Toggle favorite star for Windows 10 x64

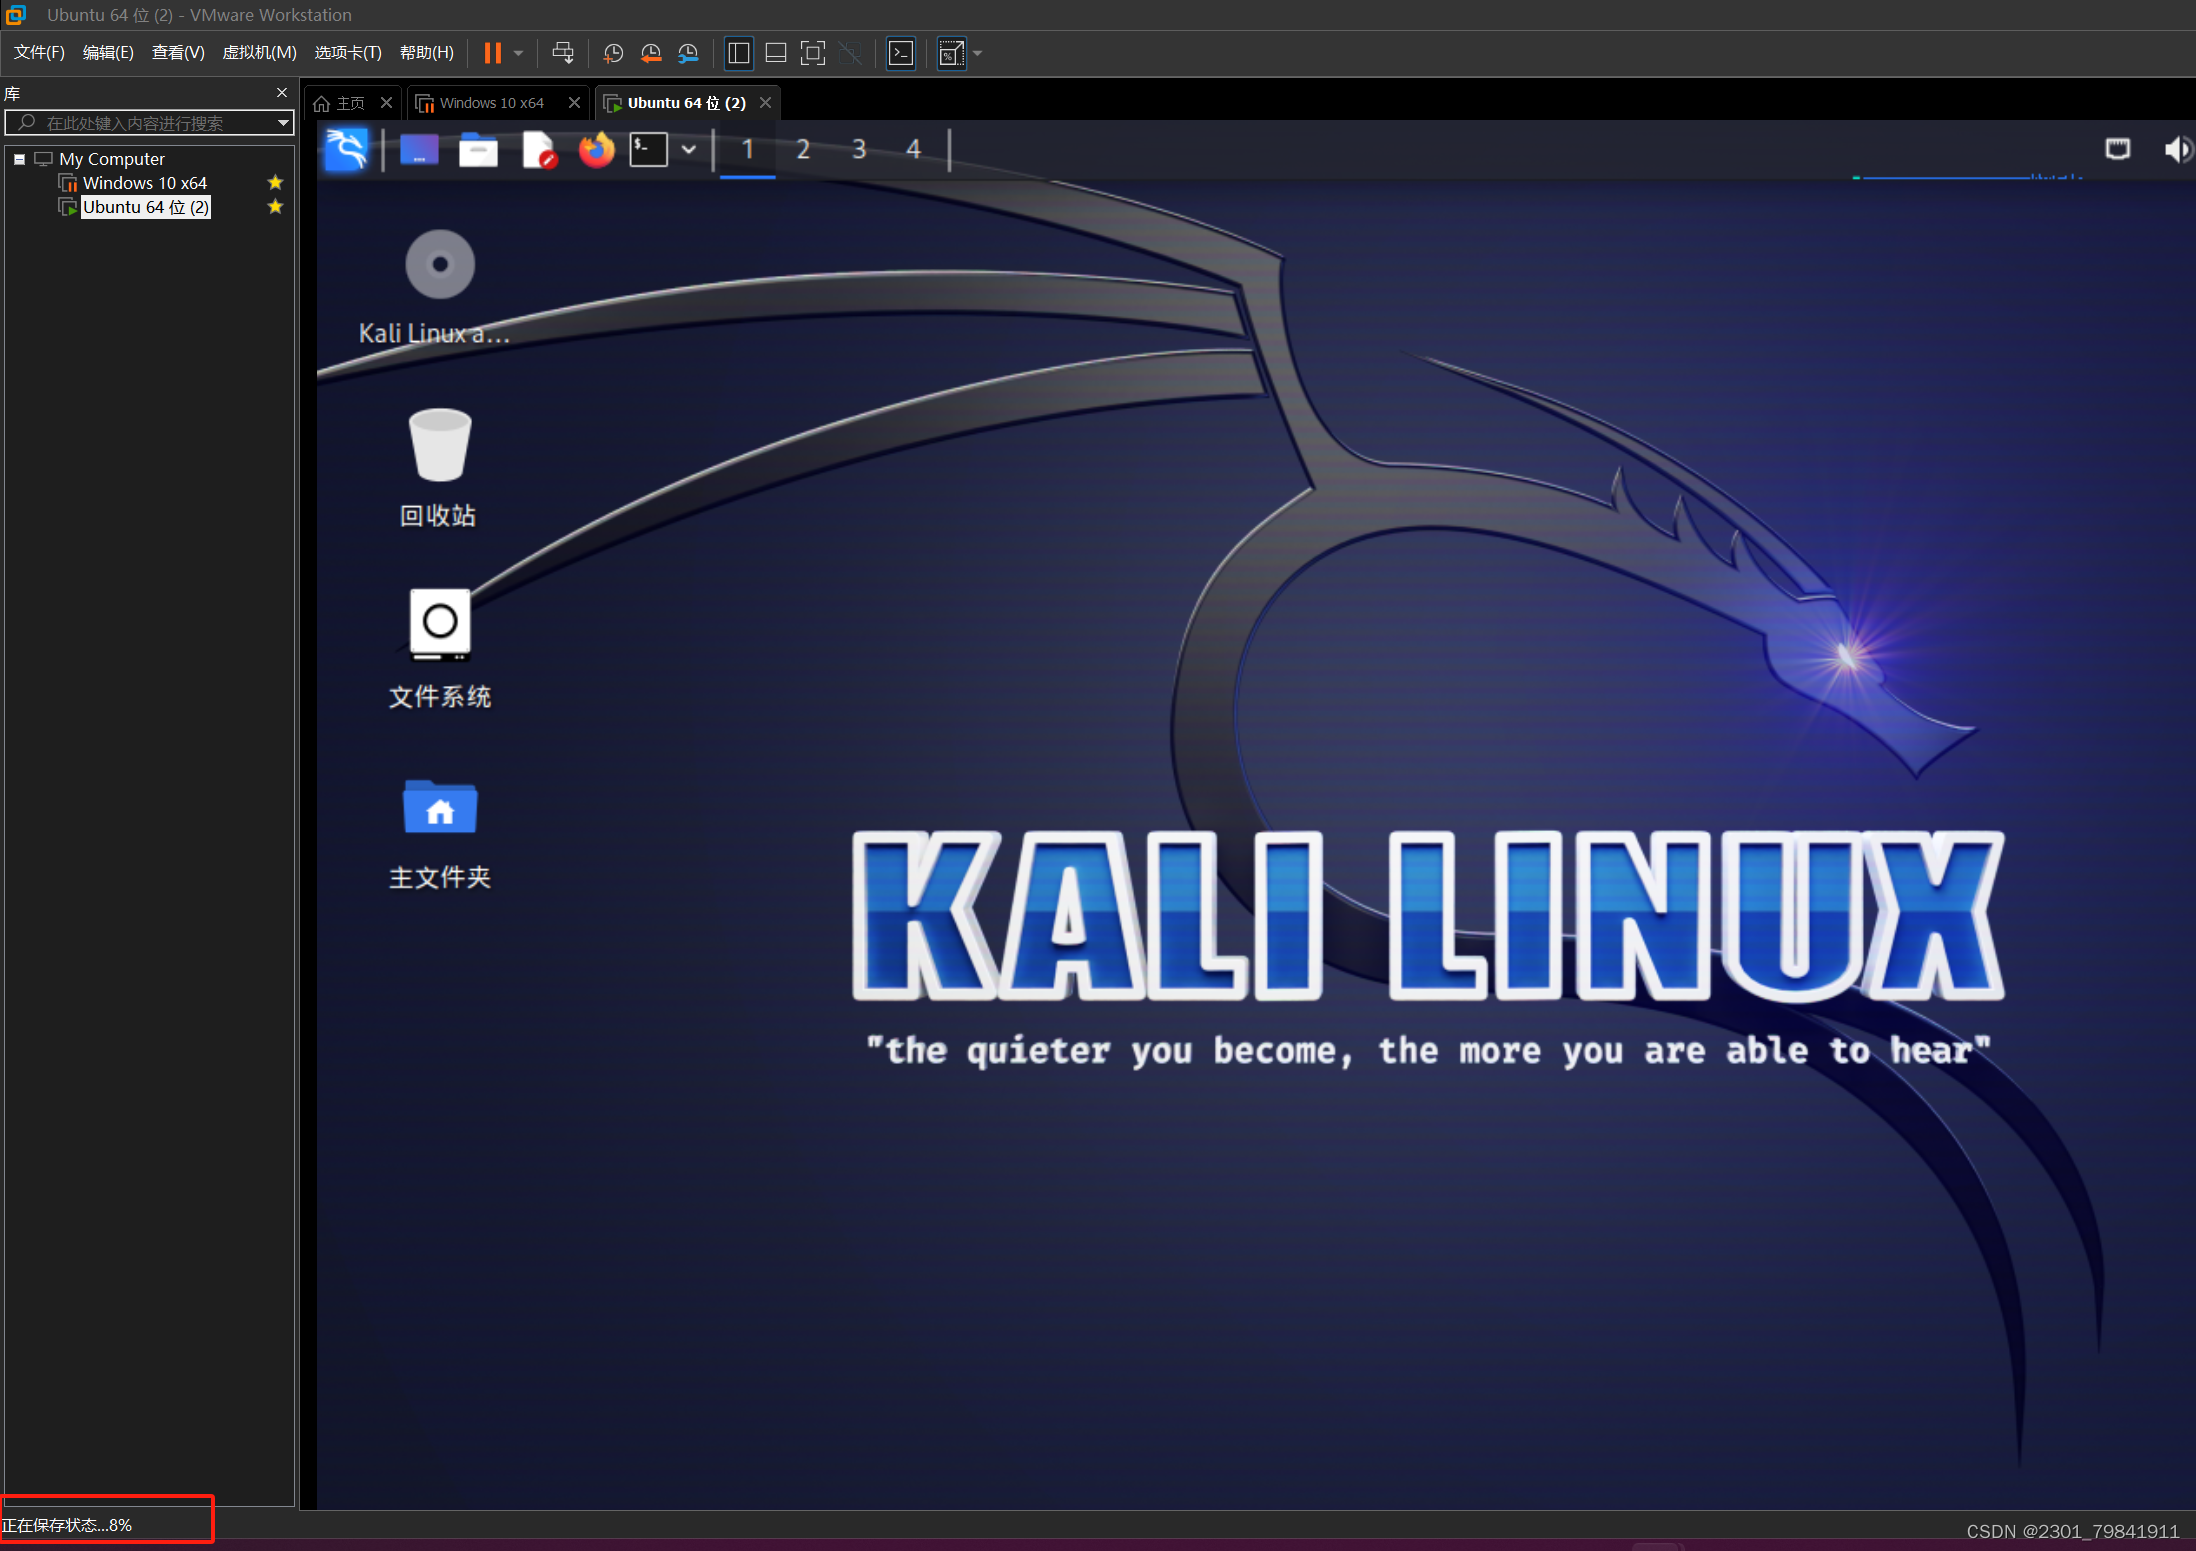275,183
